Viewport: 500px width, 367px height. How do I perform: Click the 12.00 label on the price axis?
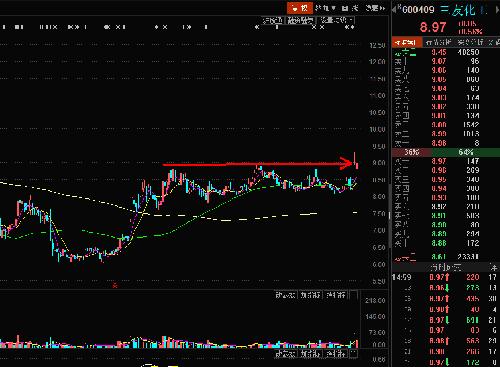(377, 62)
